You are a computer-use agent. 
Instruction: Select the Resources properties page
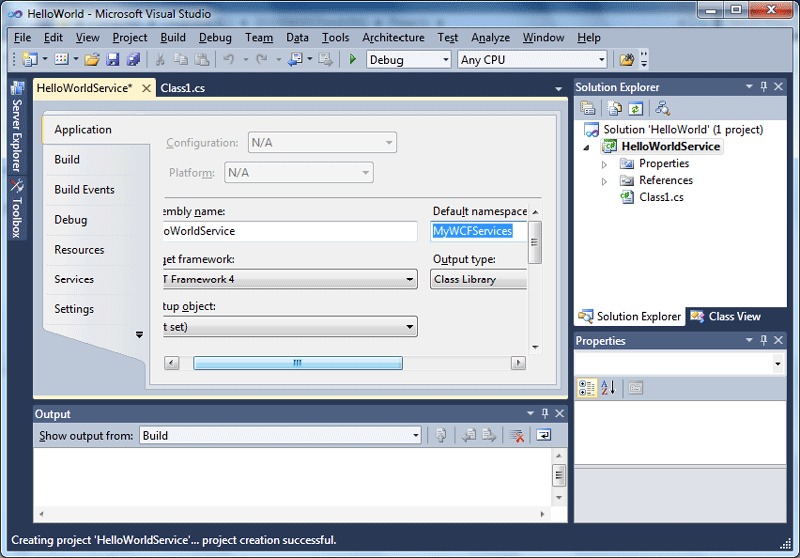pyautogui.click(x=79, y=249)
